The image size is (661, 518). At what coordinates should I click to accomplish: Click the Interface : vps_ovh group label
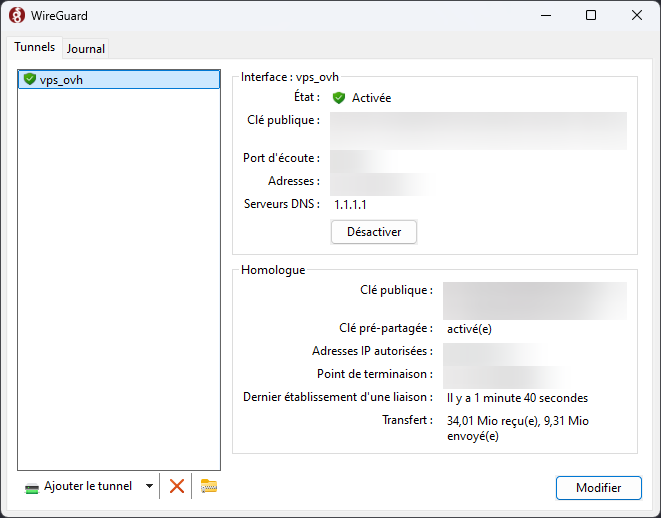point(290,77)
